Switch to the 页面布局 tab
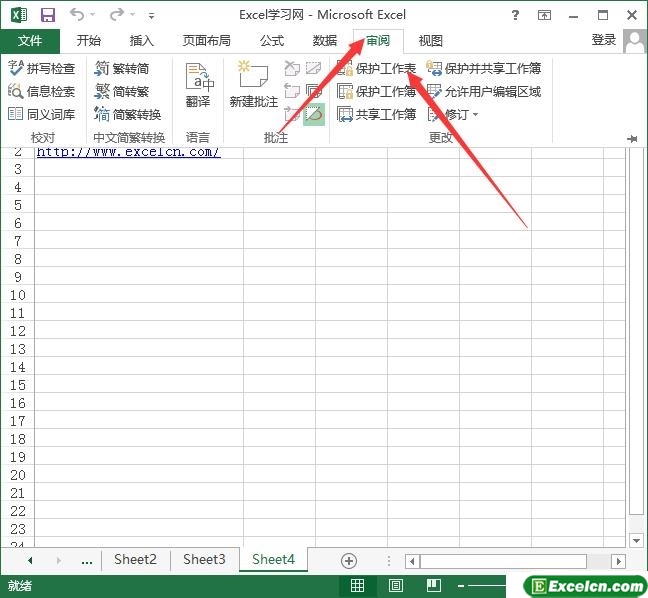The image size is (648, 598). (x=206, y=41)
